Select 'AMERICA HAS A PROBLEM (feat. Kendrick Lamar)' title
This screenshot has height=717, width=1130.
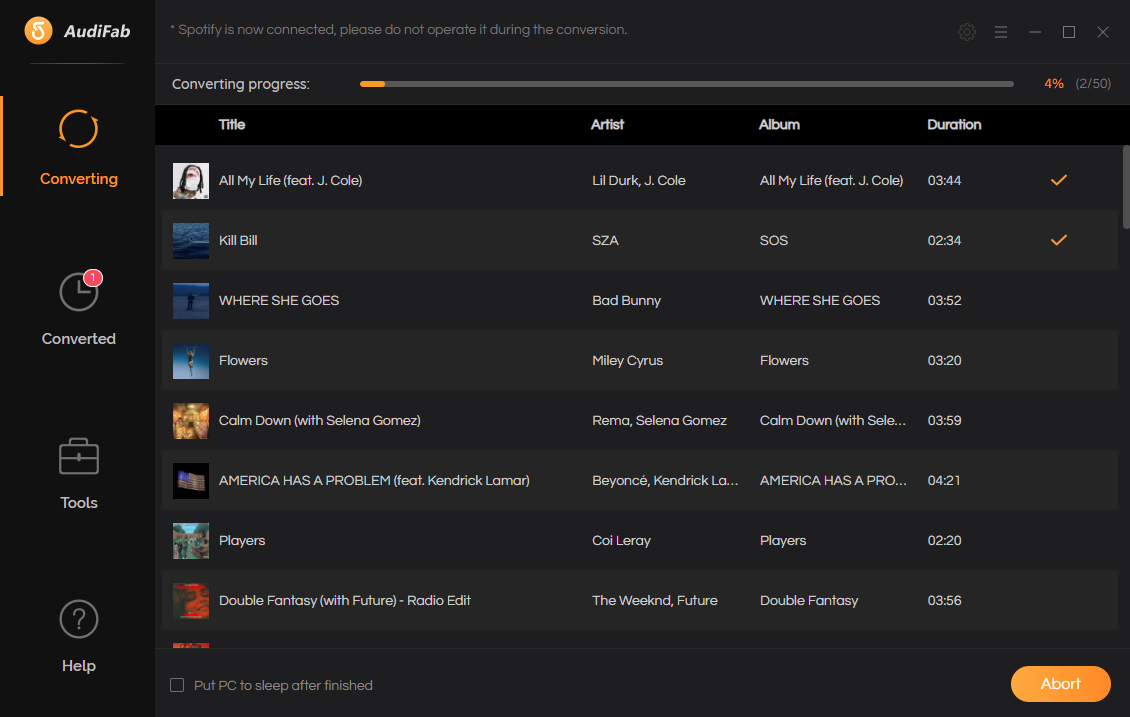(x=374, y=481)
